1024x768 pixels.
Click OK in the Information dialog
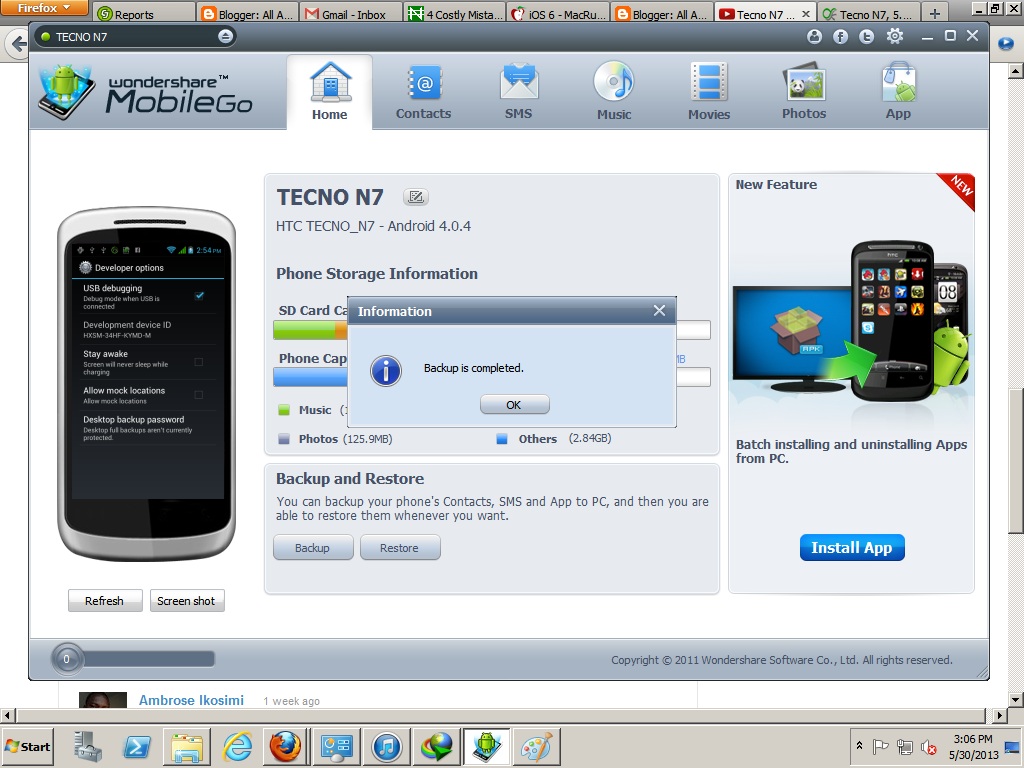515,405
